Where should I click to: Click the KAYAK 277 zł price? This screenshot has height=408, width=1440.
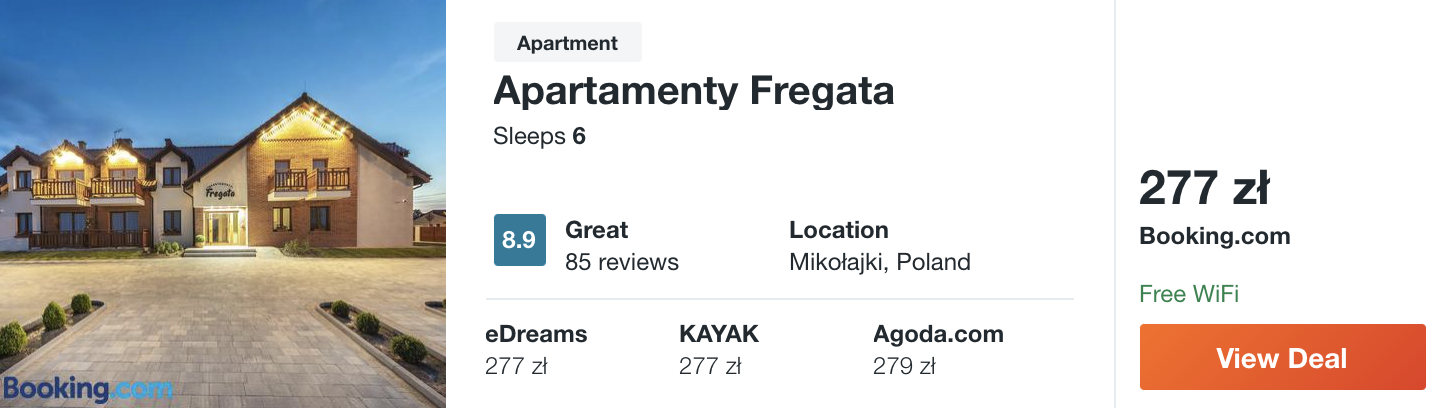[x=709, y=367]
